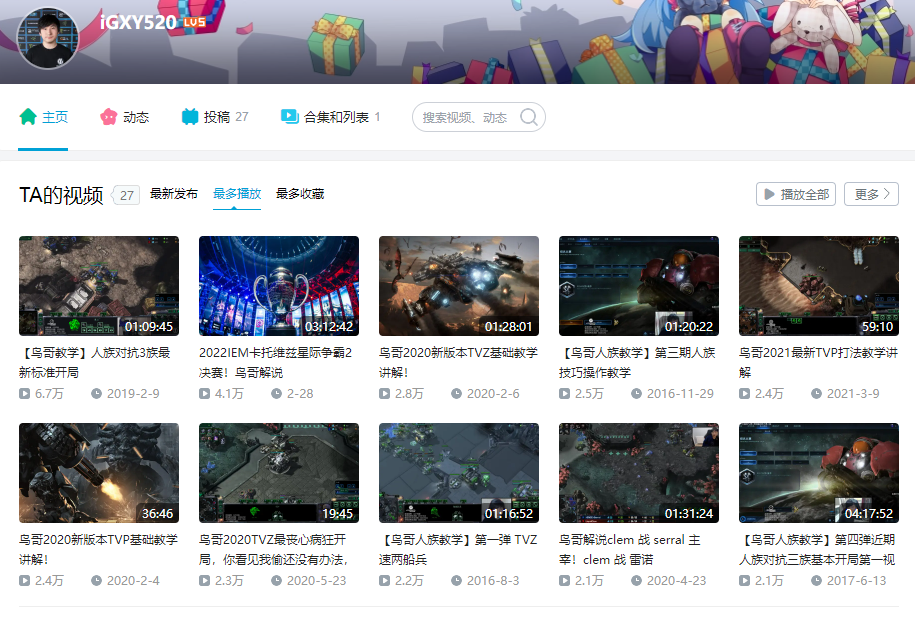Open the 动态 tab

124,117
